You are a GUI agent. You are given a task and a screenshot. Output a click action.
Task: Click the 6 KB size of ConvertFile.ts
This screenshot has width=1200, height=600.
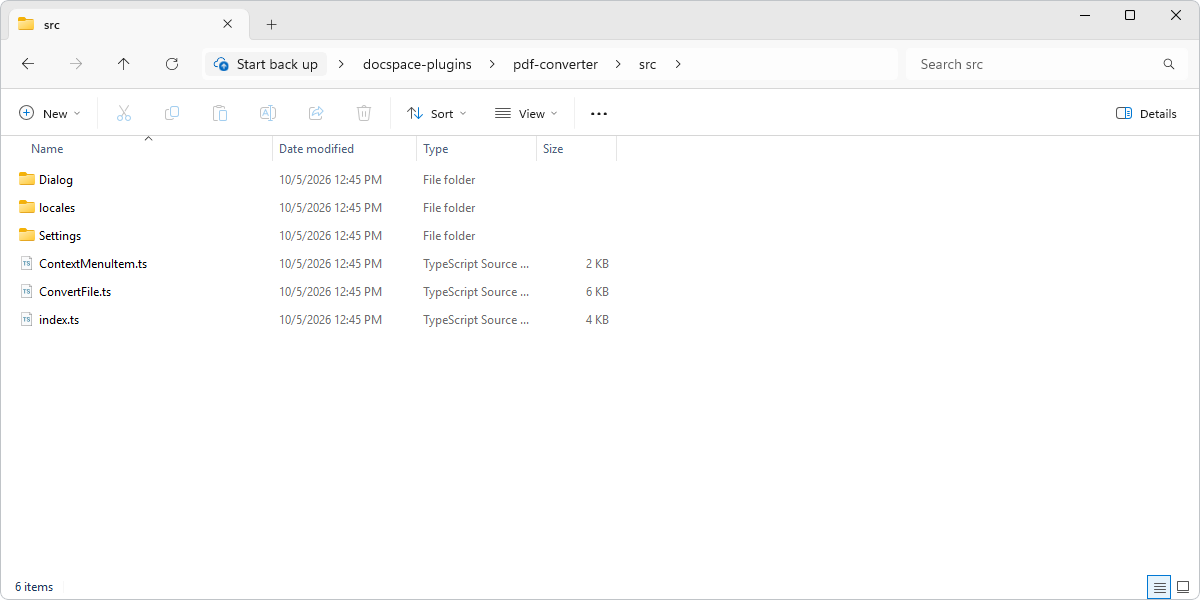[597, 292]
